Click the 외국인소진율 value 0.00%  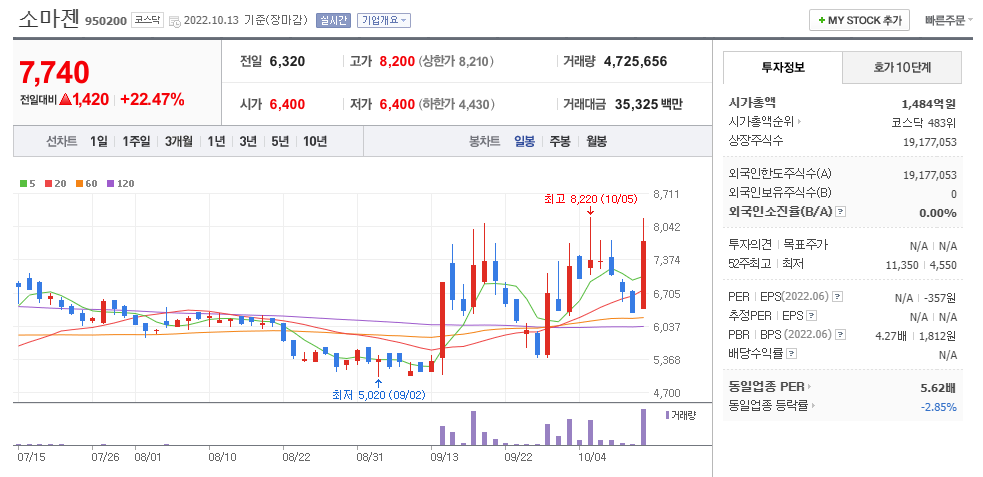tap(938, 213)
